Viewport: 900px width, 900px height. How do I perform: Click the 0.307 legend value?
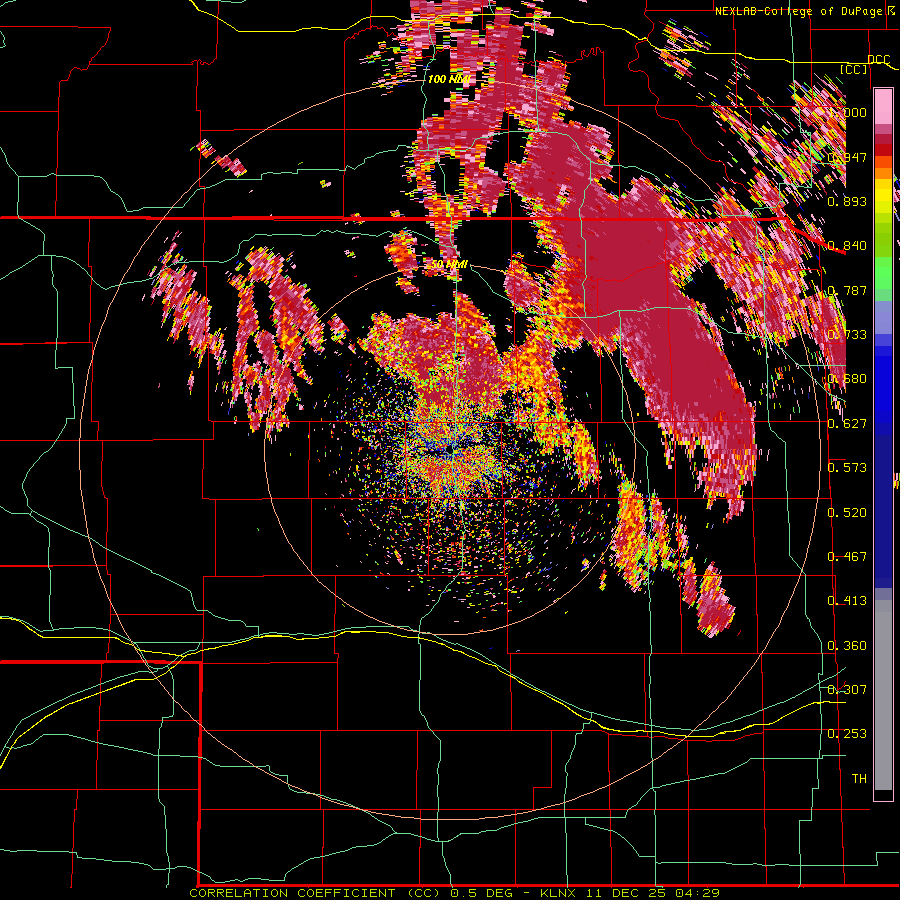[847, 690]
